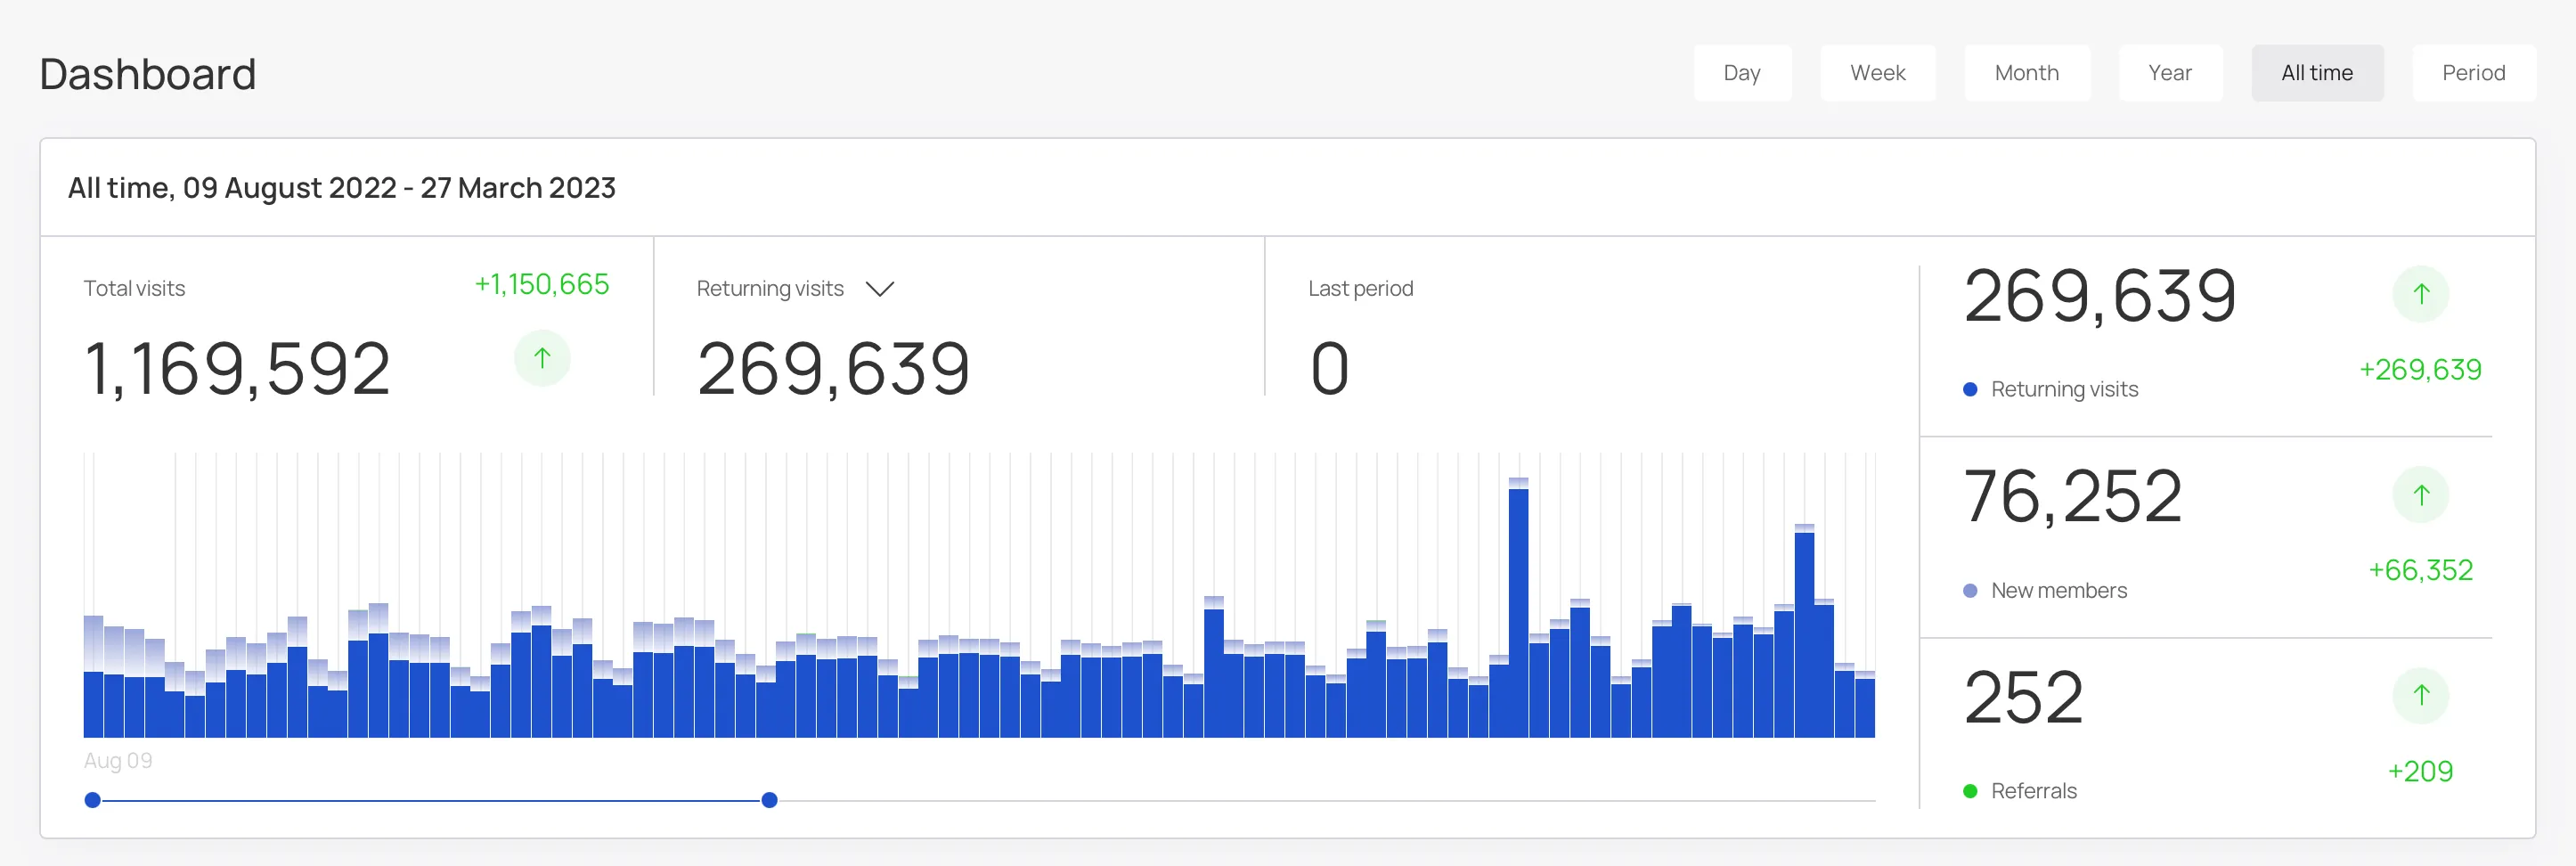This screenshot has height=866, width=2576.
Task: Click the blue dot beside Returning visits legend
Action: point(1970,390)
